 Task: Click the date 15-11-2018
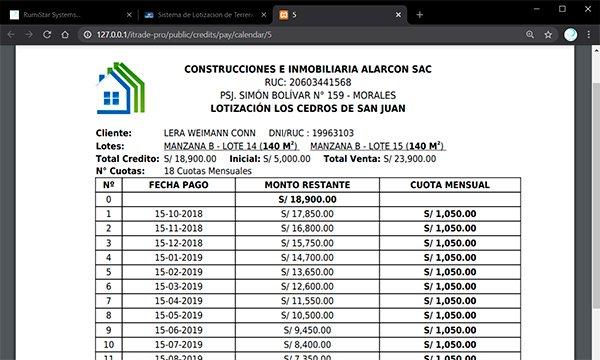point(179,228)
